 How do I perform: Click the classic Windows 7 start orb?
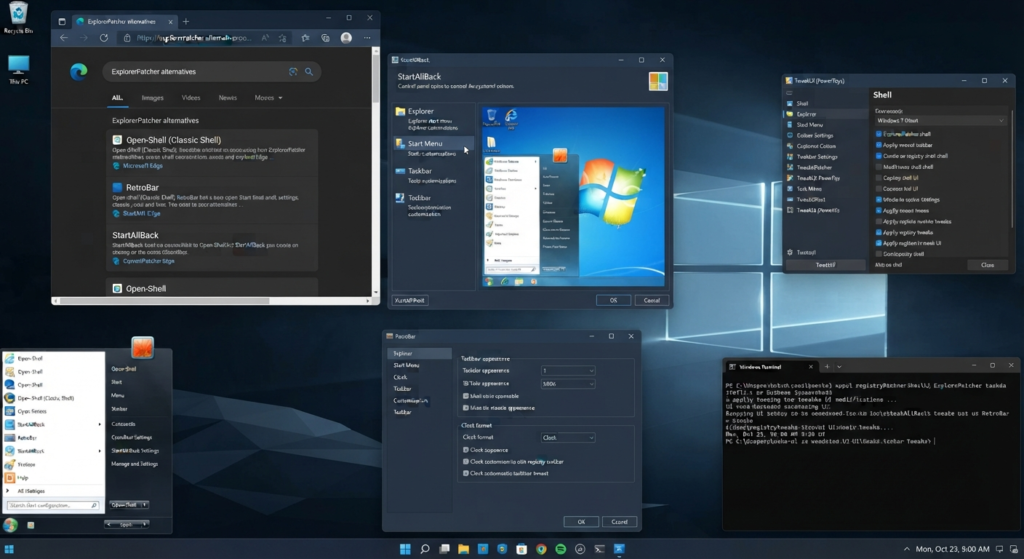[x=10, y=524]
